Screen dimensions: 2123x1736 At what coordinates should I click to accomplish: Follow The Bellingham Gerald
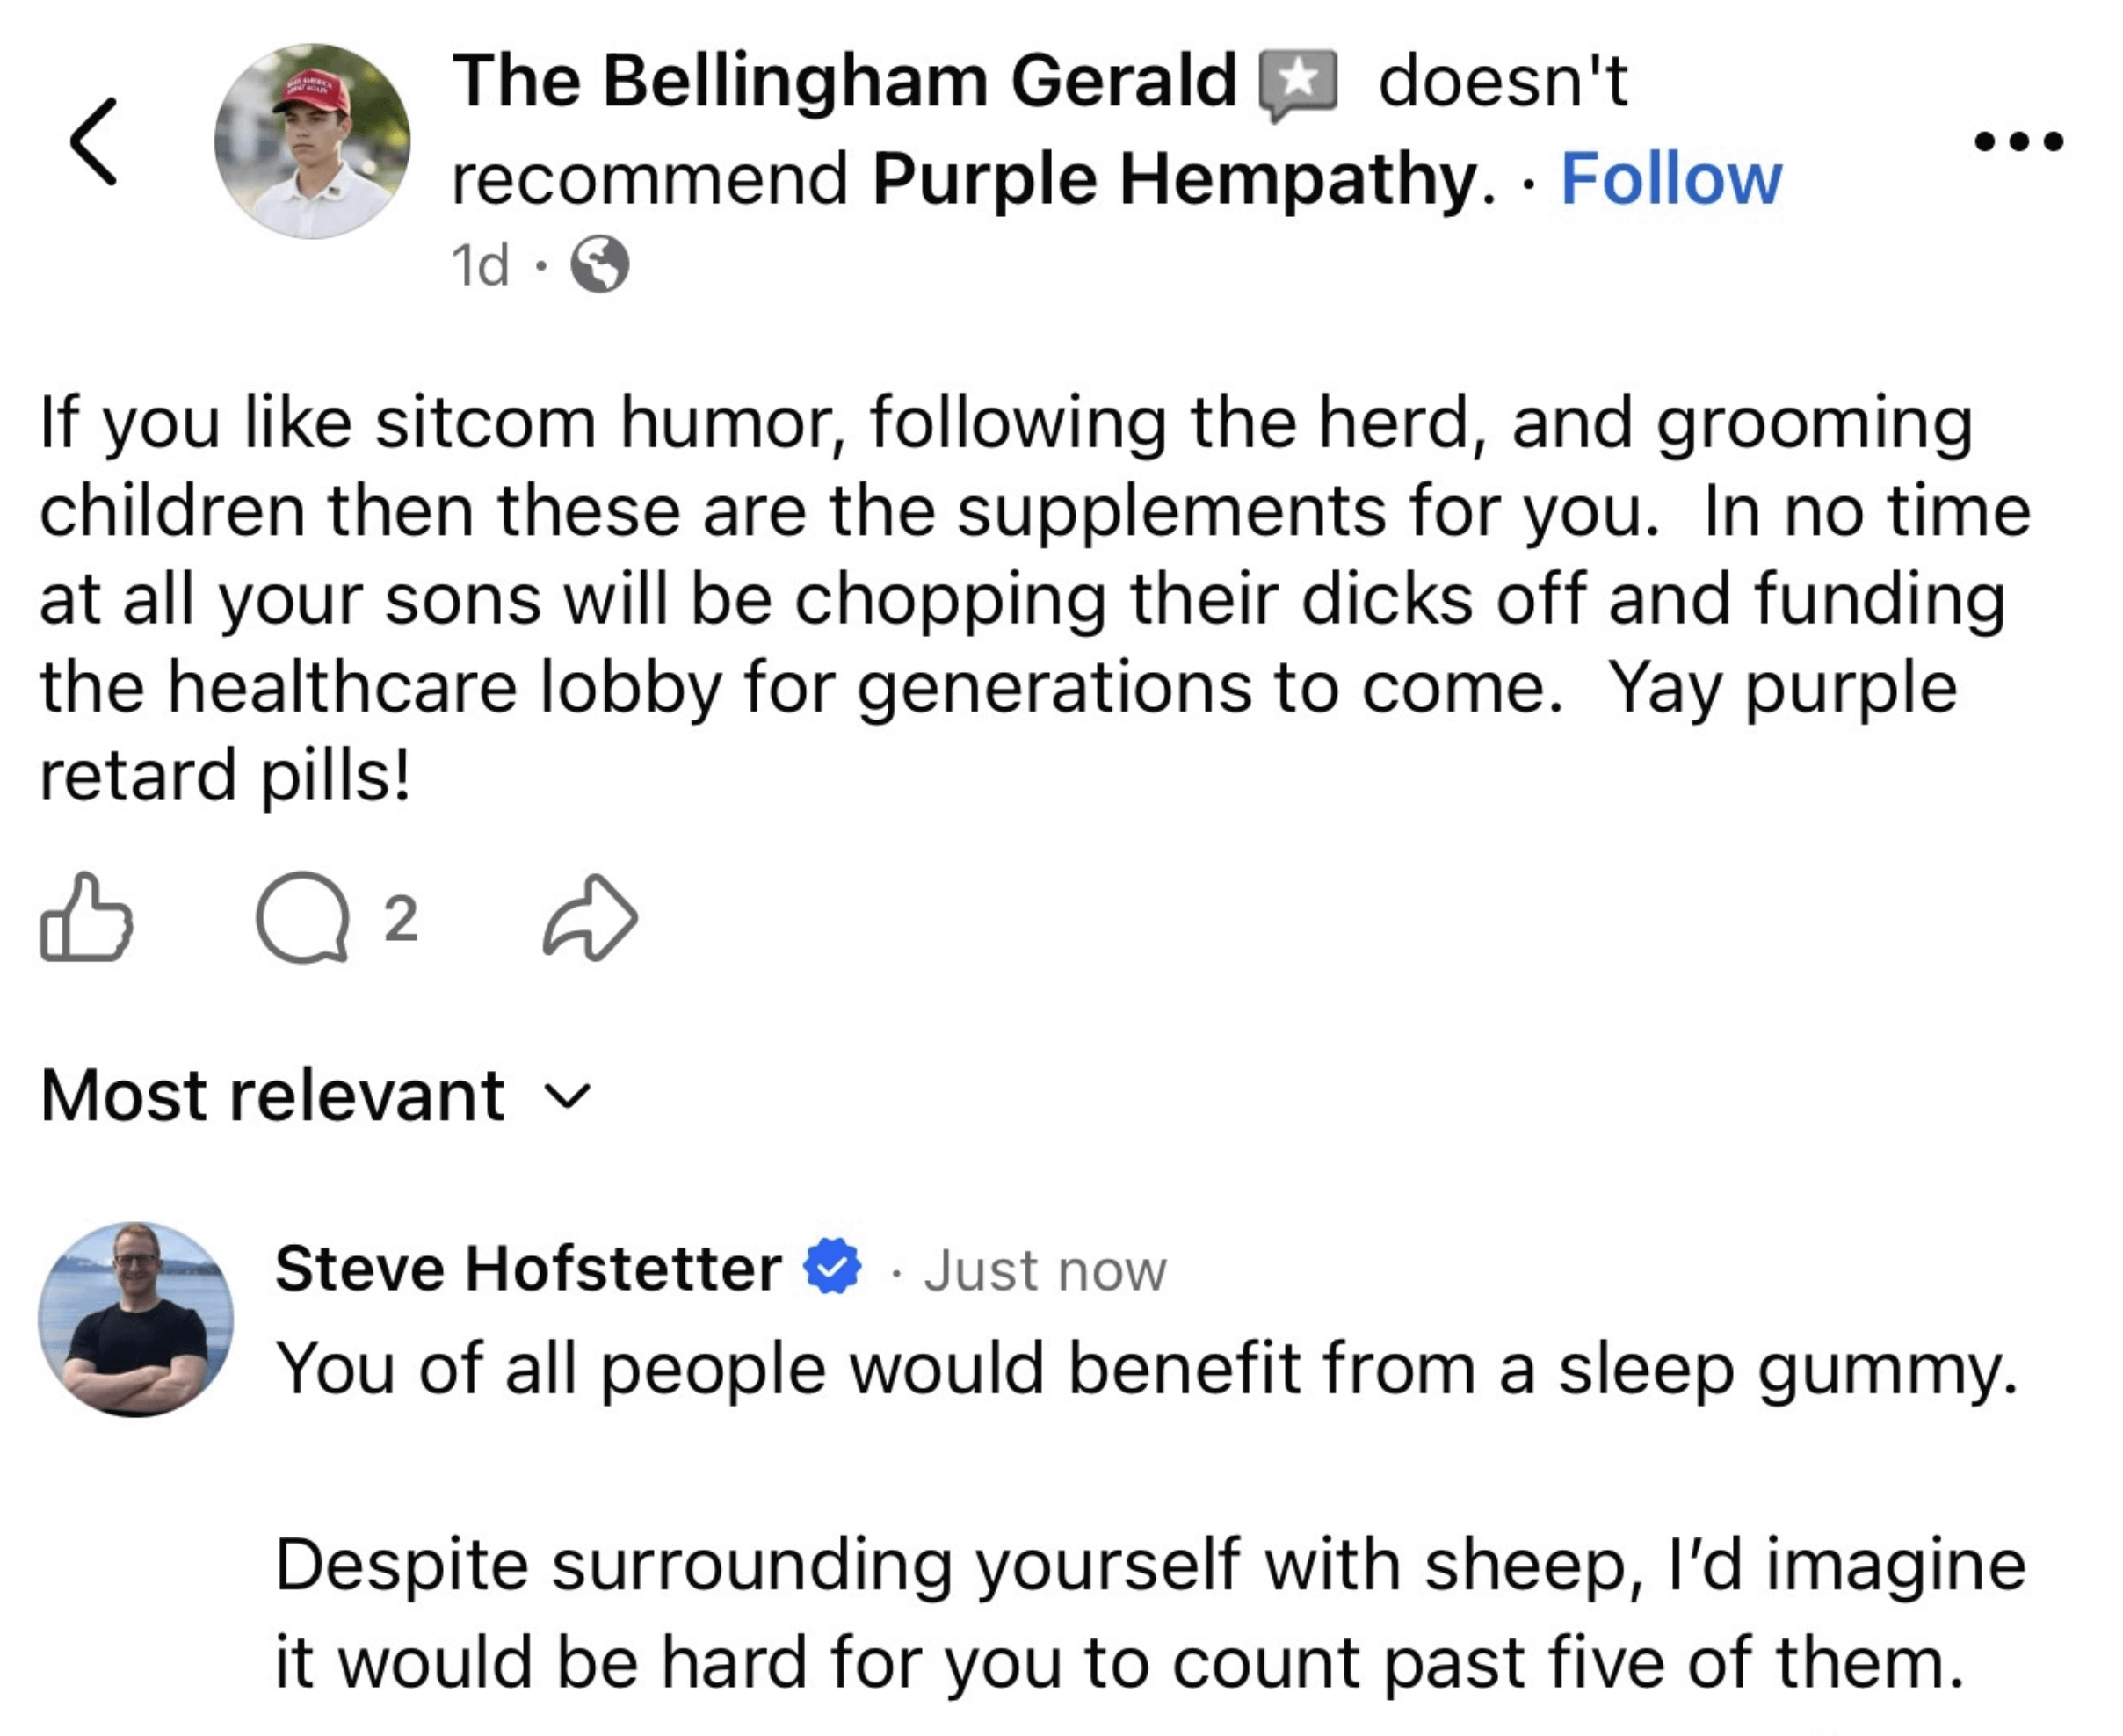(1670, 180)
